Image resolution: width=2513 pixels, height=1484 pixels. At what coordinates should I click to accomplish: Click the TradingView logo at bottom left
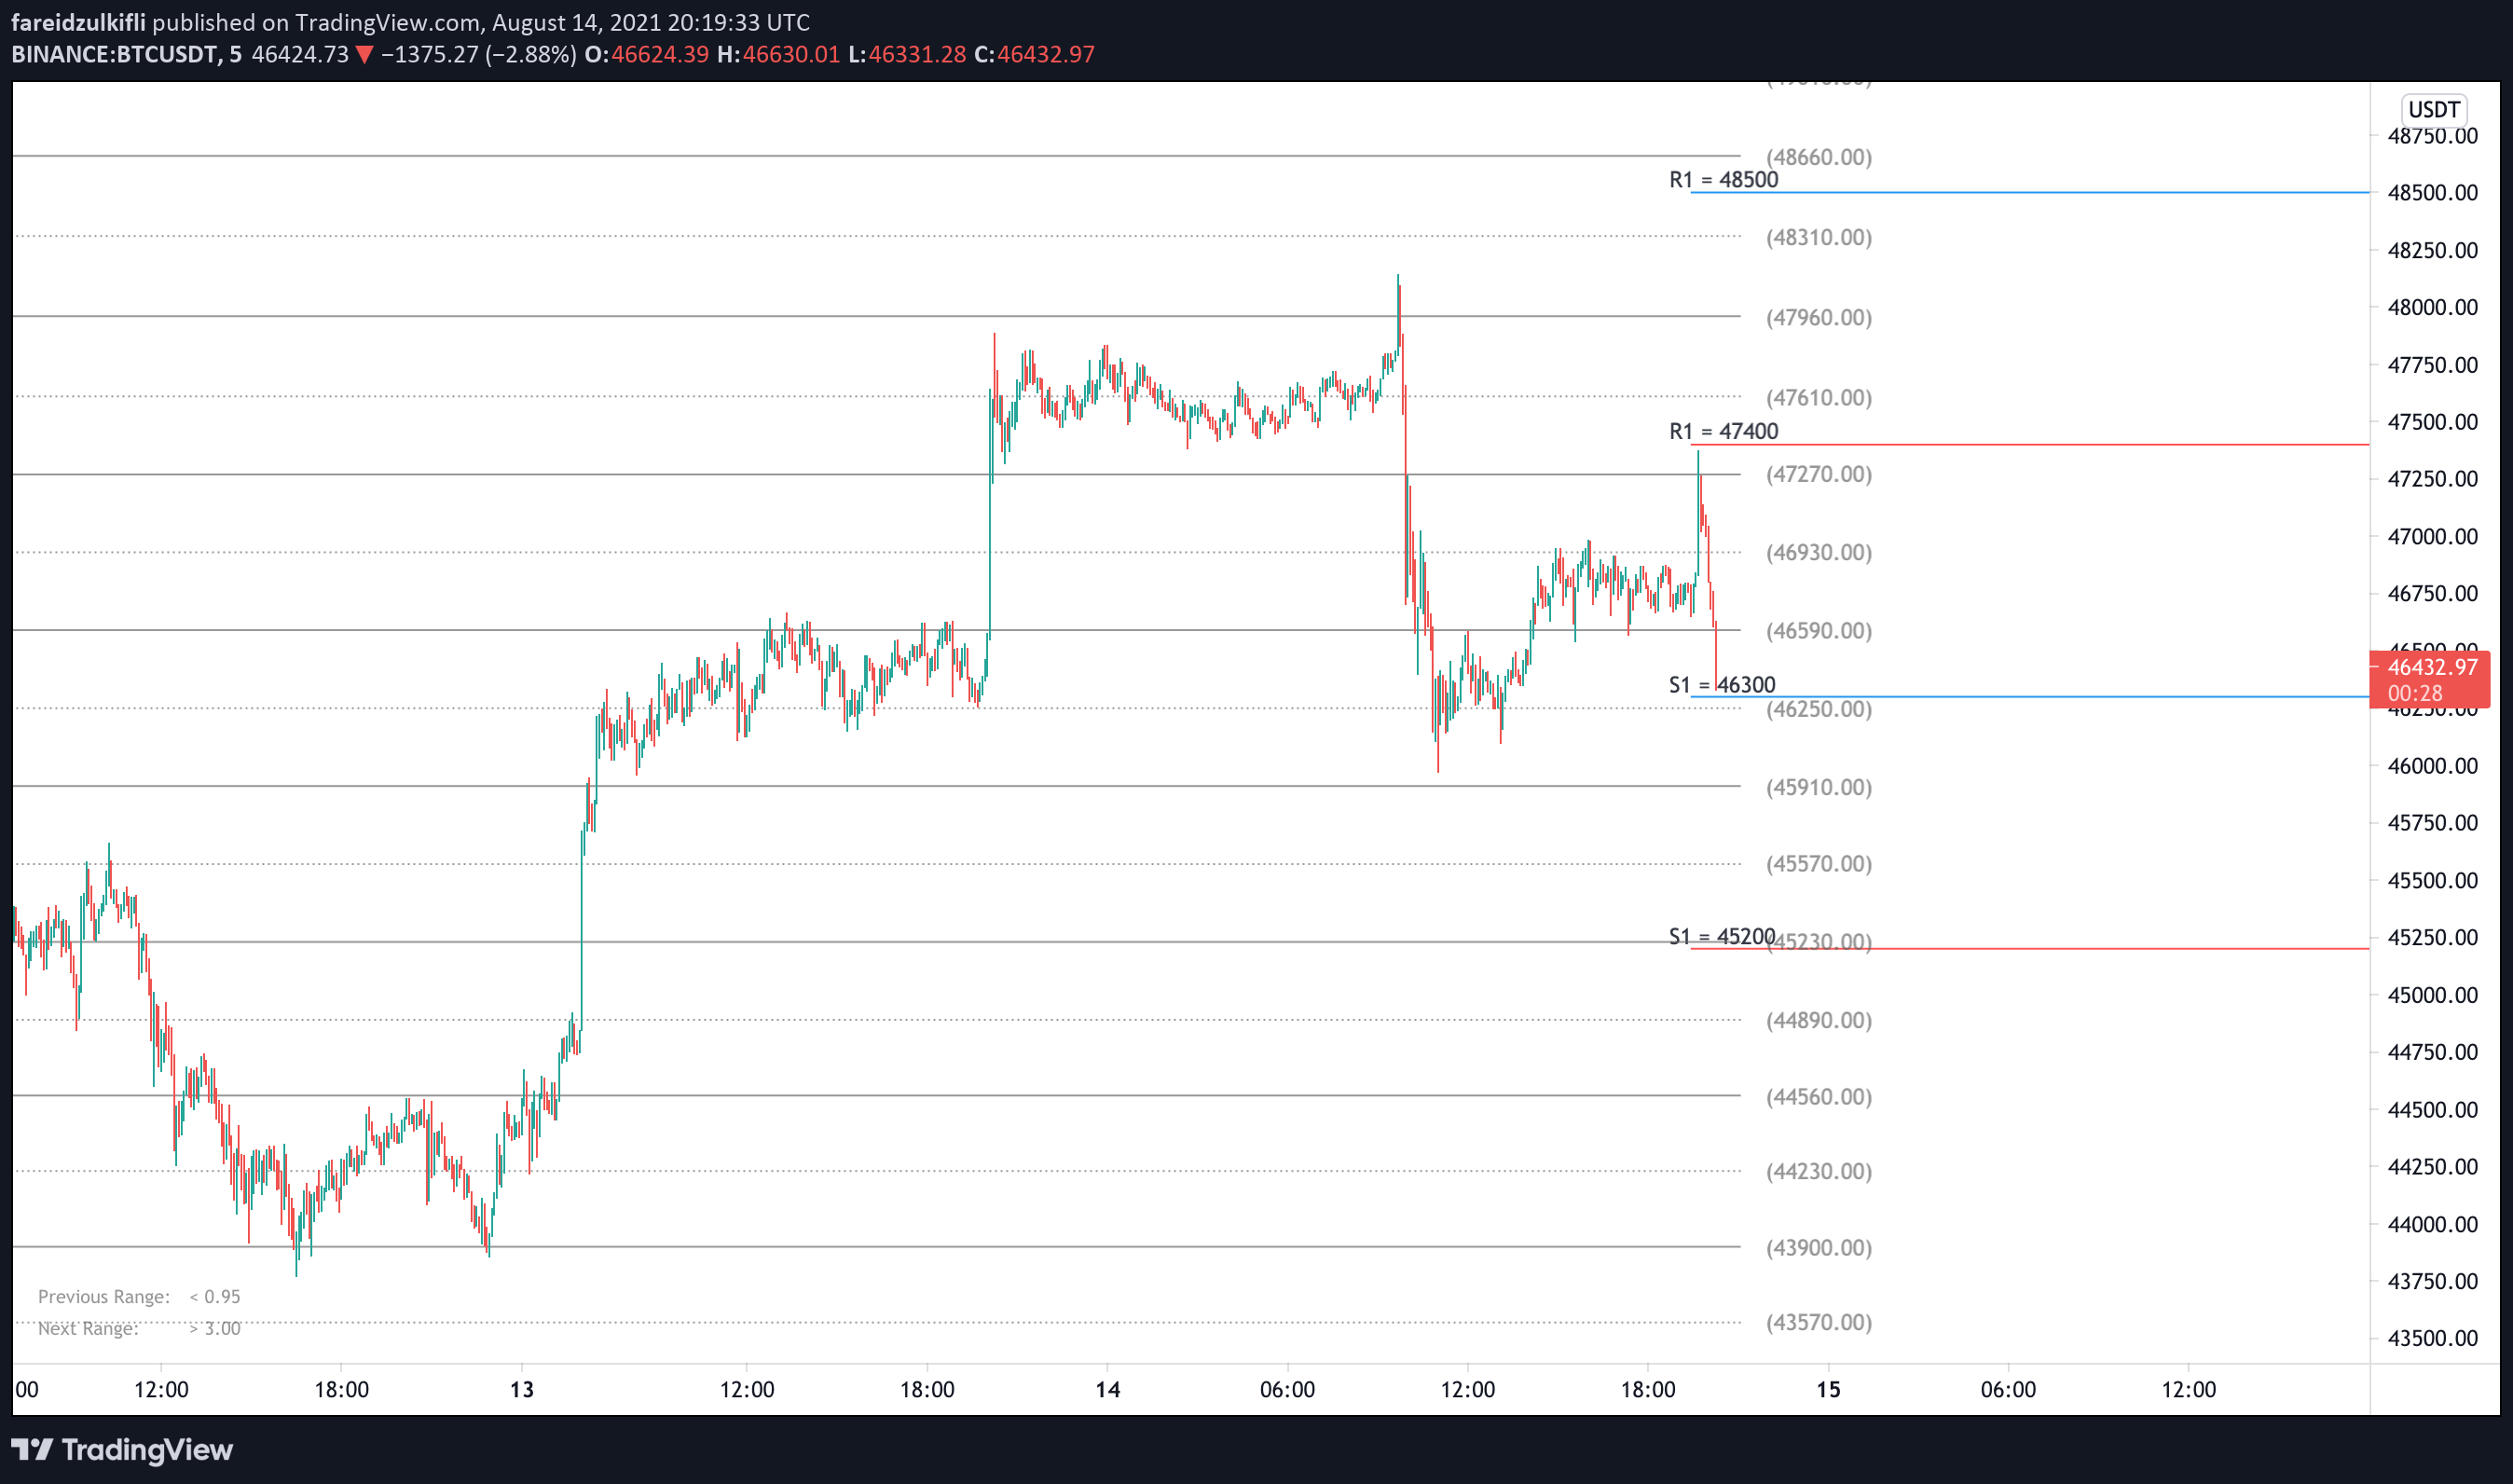click(x=122, y=1449)
